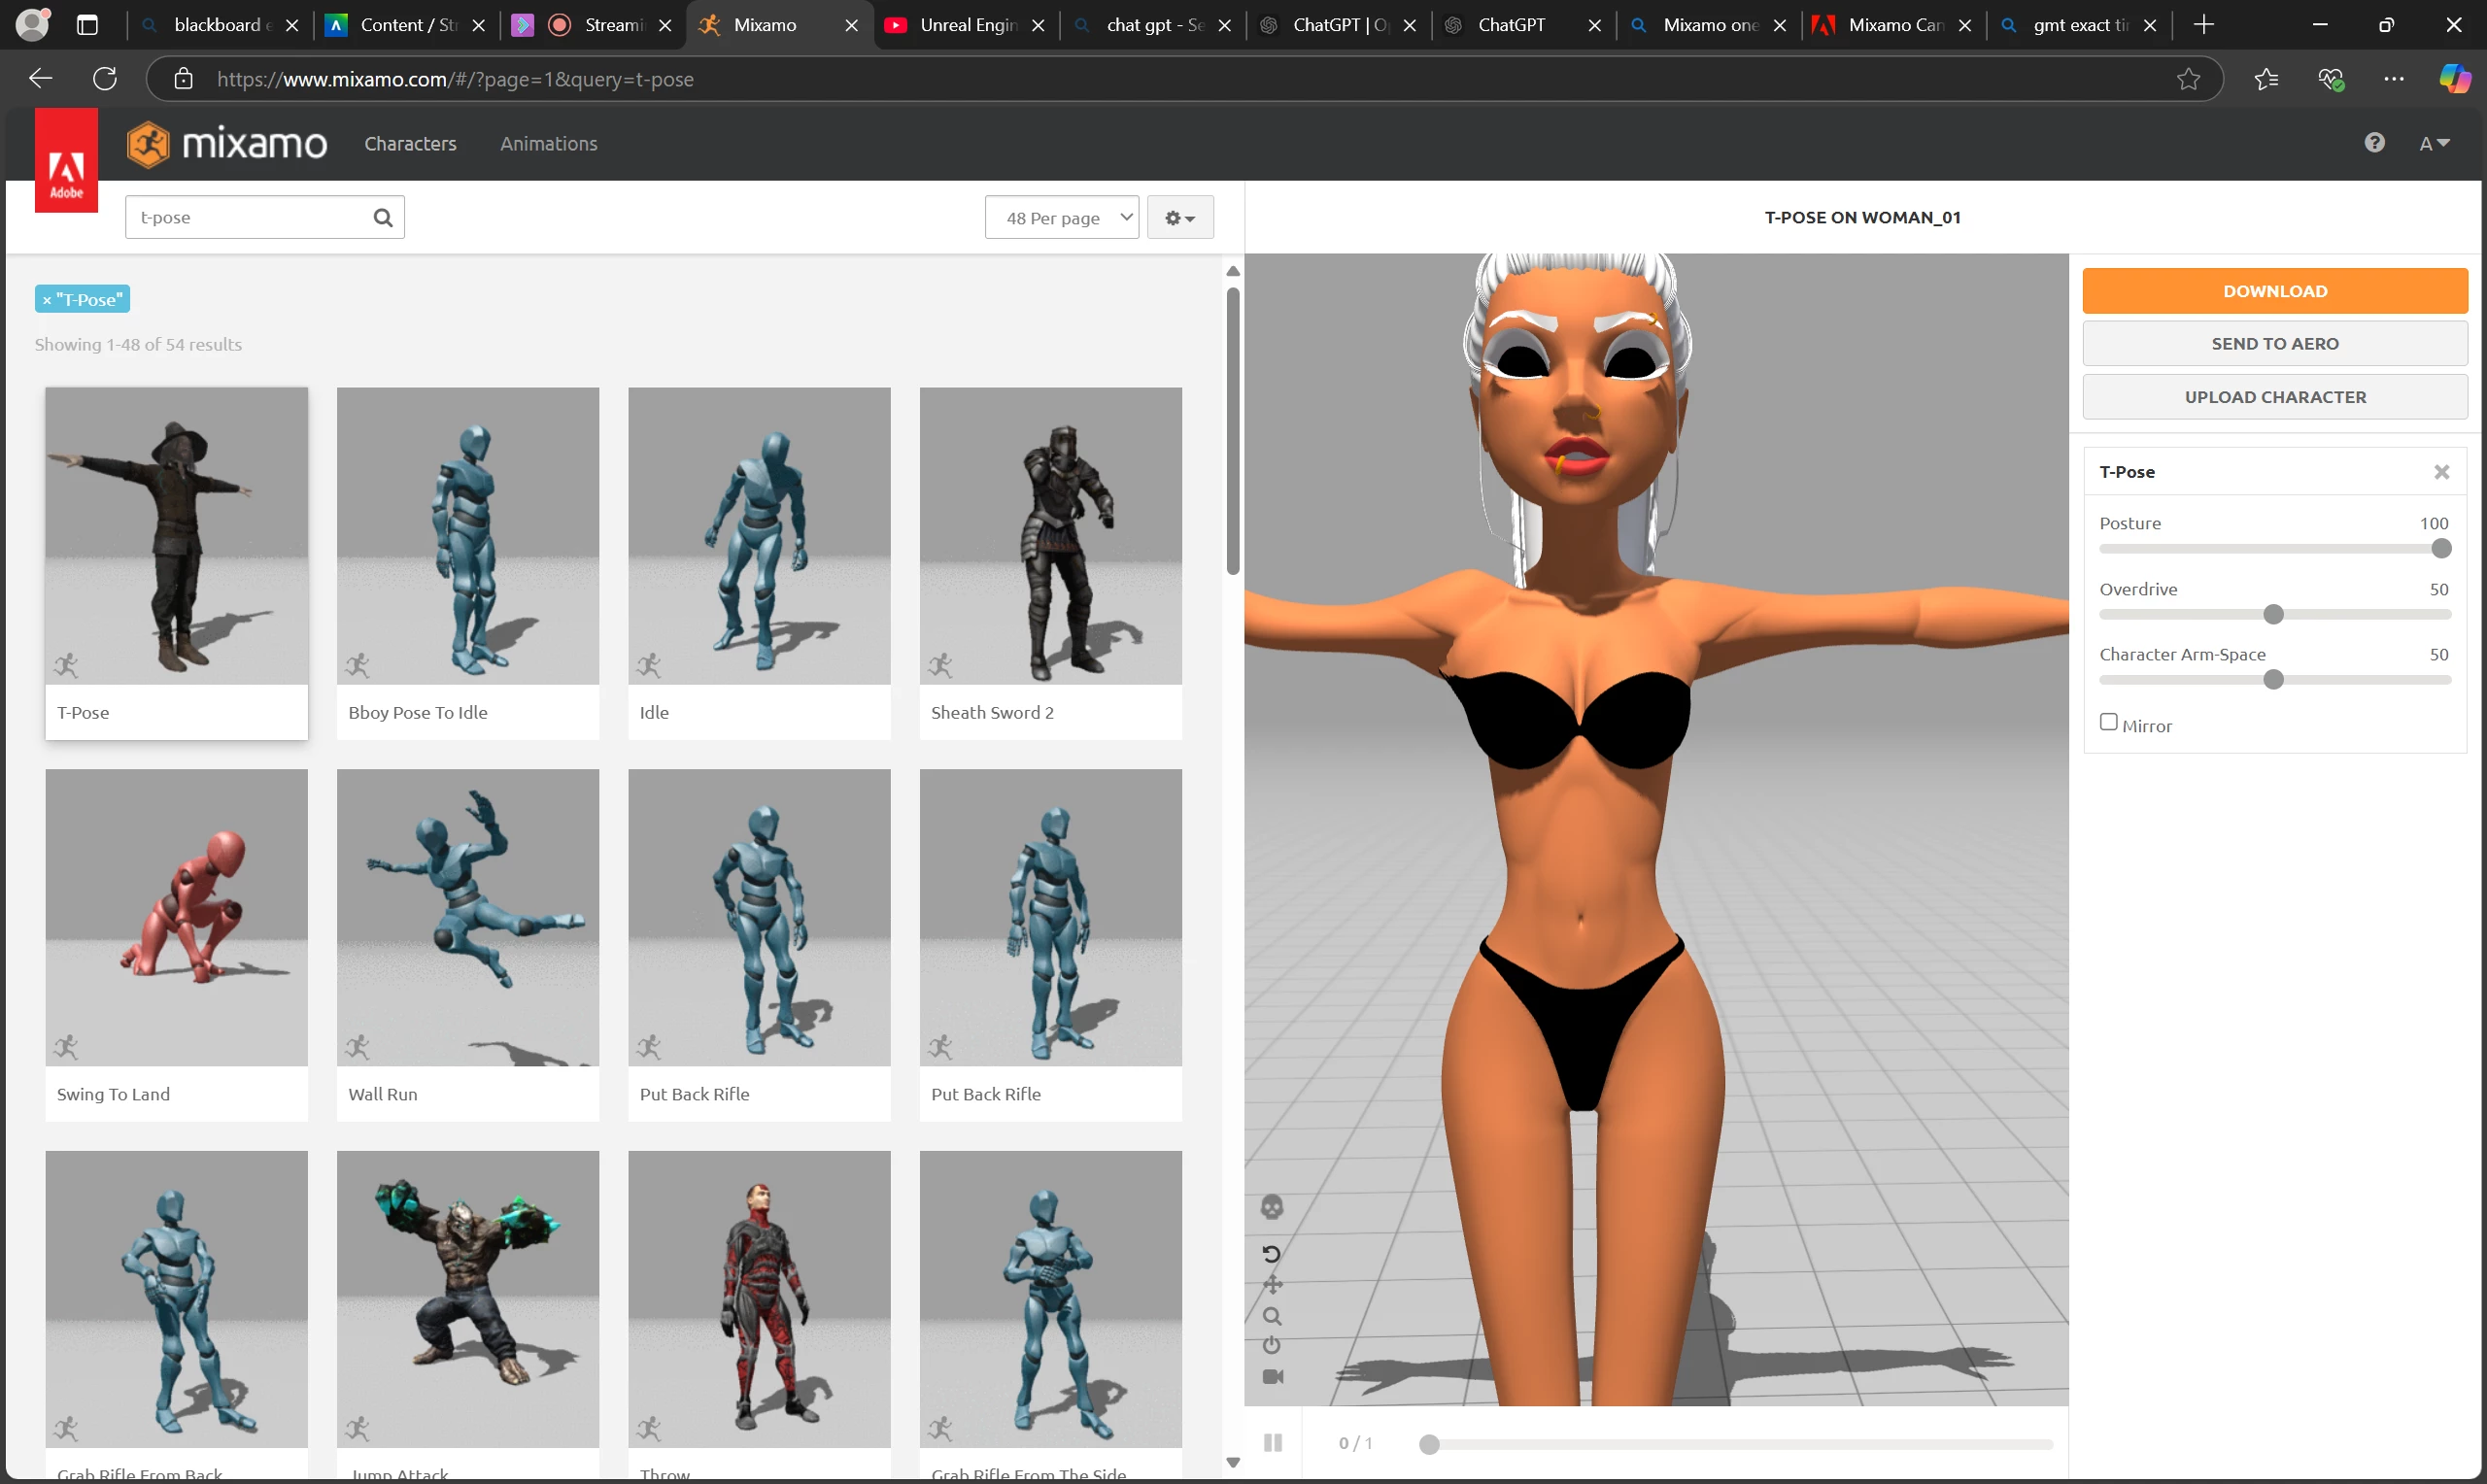The width and height of the screenshot is (2487, 1484).
Task: Pause the animation playback
Action: pyautogui.click(x=1272, y=1443)
